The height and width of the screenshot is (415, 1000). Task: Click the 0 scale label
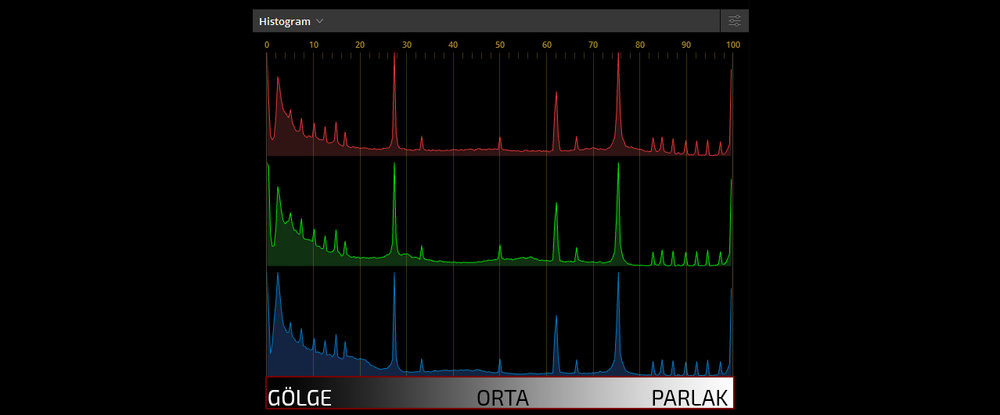(x=267, y=45)
